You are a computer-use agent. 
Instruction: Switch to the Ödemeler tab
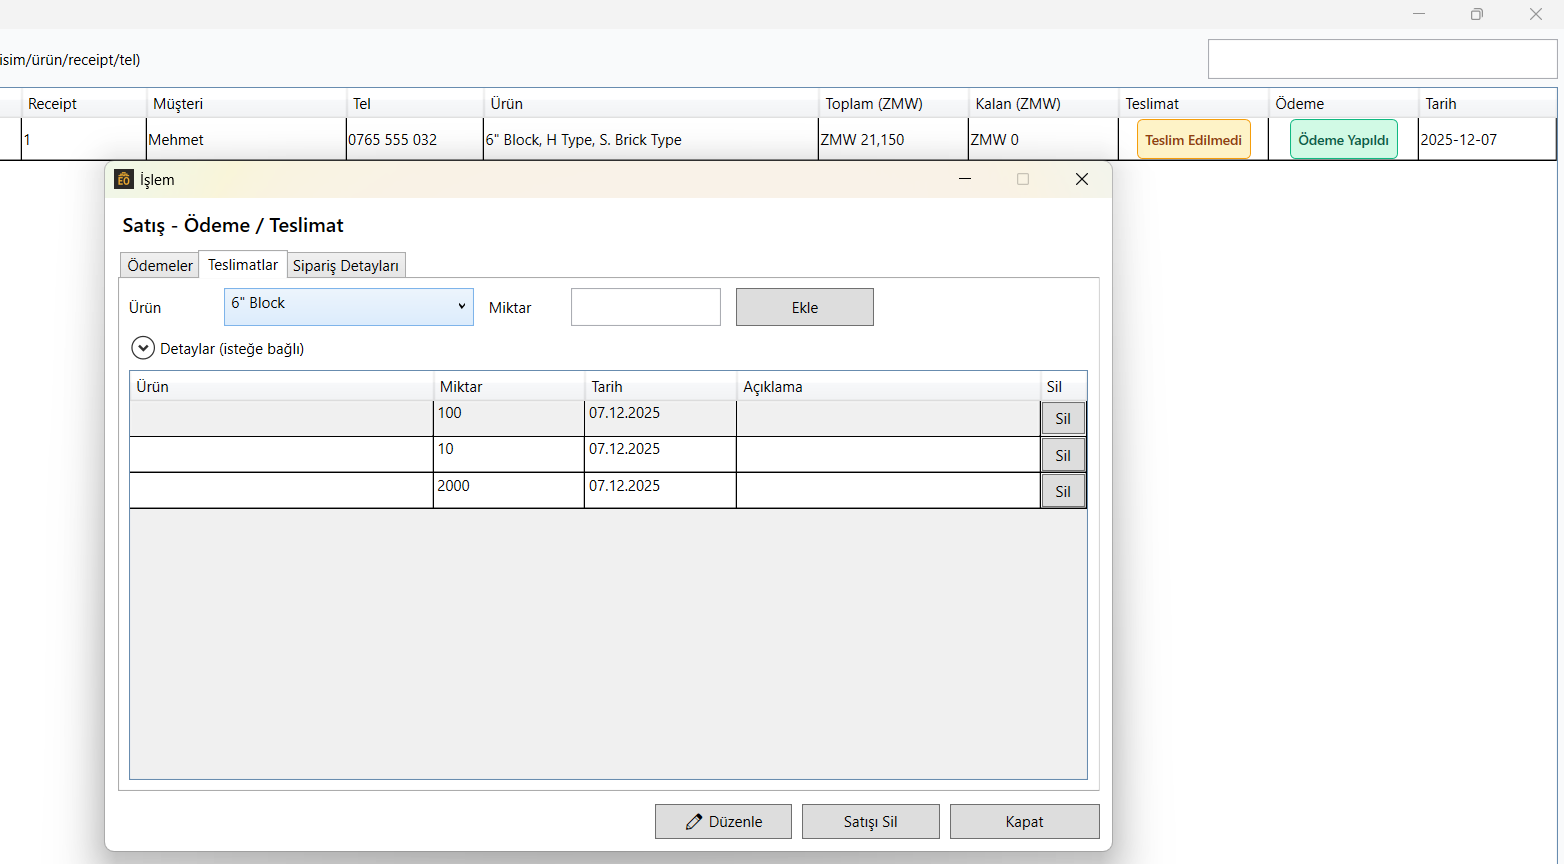160,265
